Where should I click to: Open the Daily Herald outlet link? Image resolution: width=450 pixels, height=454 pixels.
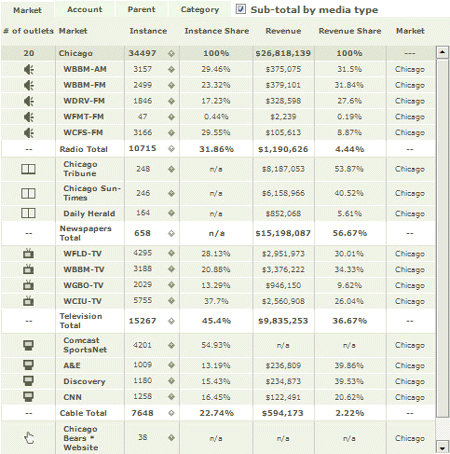pyautogui.click(x=89, y=214)
